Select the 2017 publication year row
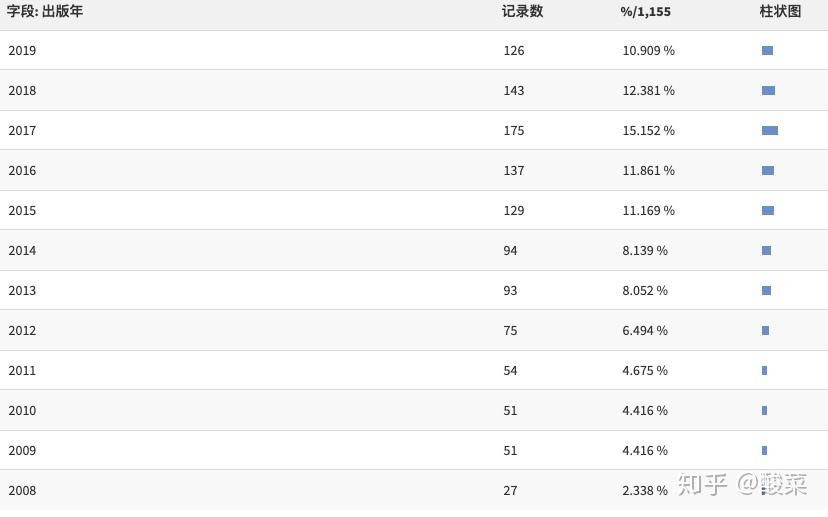Screen dimensions: 828x517 pos(414,130)
